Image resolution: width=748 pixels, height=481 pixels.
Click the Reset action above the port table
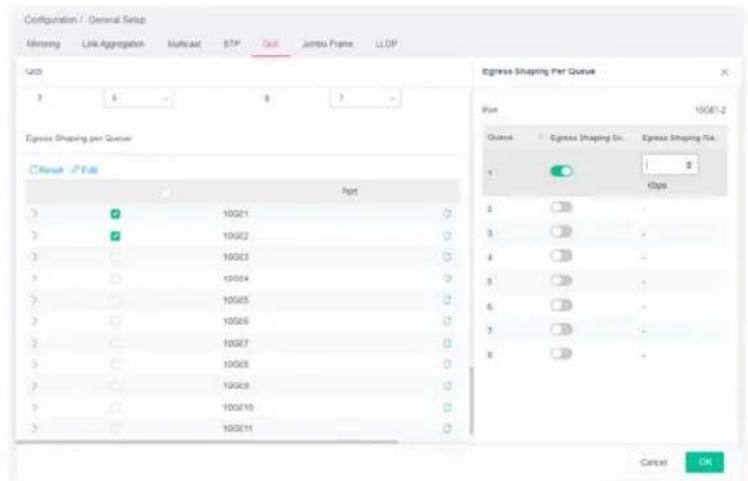pos(46,169)
